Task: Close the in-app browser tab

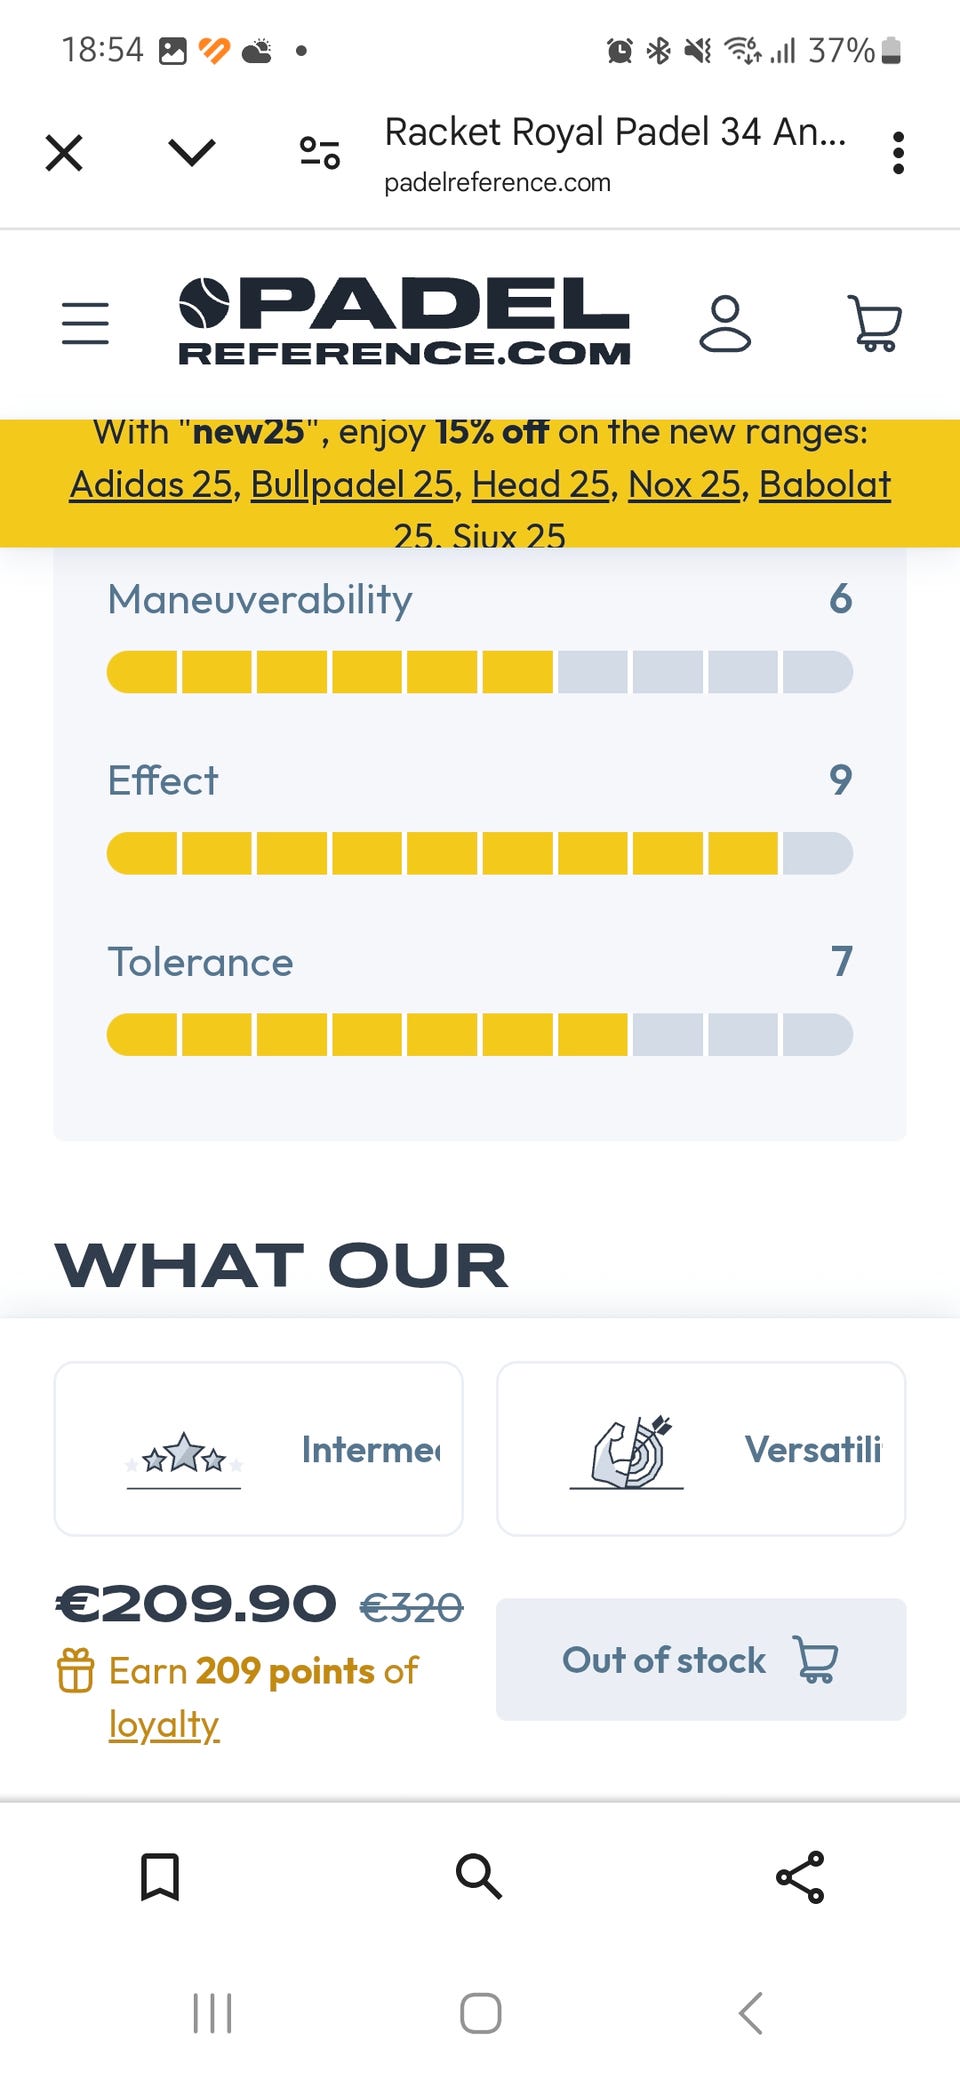Action: tap(64, 153)
